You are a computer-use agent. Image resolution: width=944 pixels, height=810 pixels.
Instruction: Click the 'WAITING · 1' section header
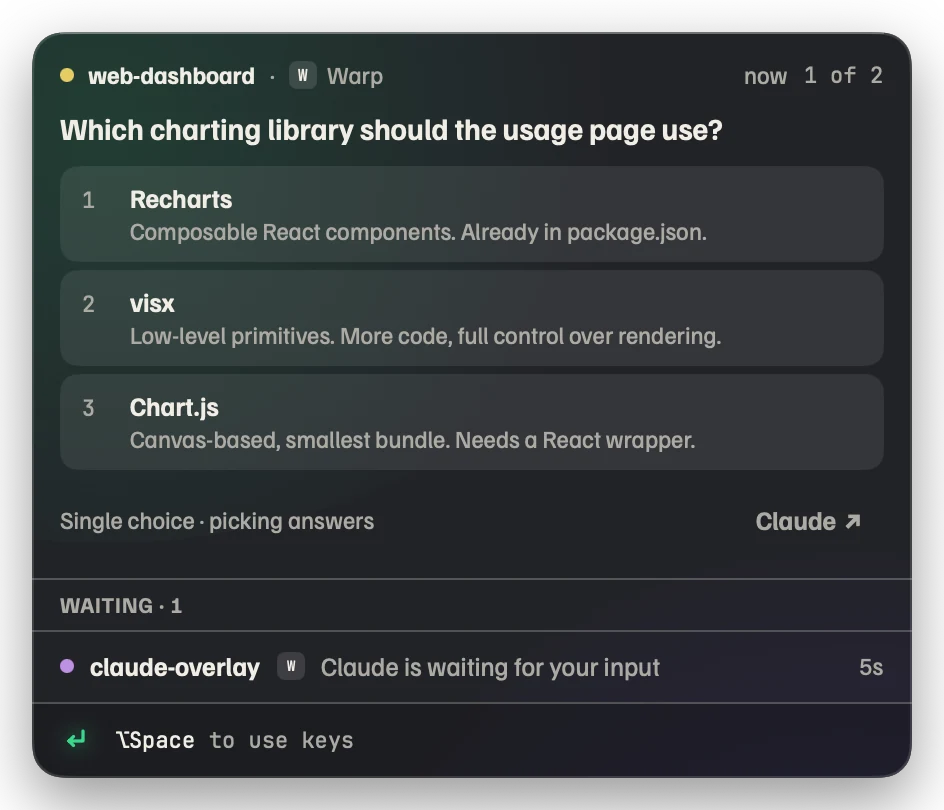(x=121, y=606)
